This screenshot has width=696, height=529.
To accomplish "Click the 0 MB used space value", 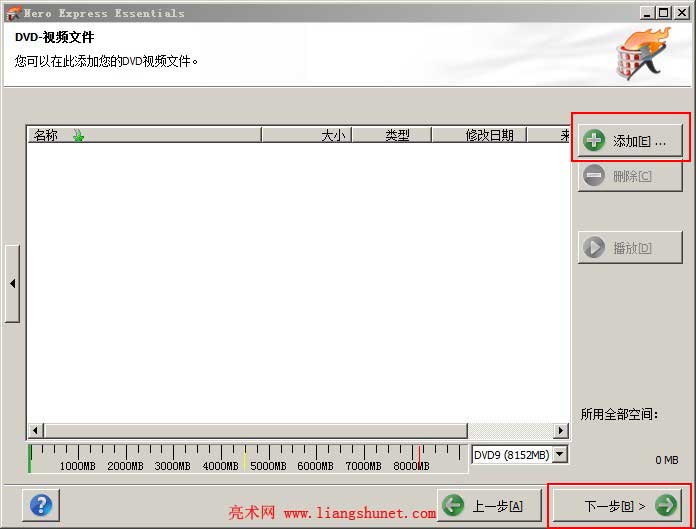I will pos(667,460).
